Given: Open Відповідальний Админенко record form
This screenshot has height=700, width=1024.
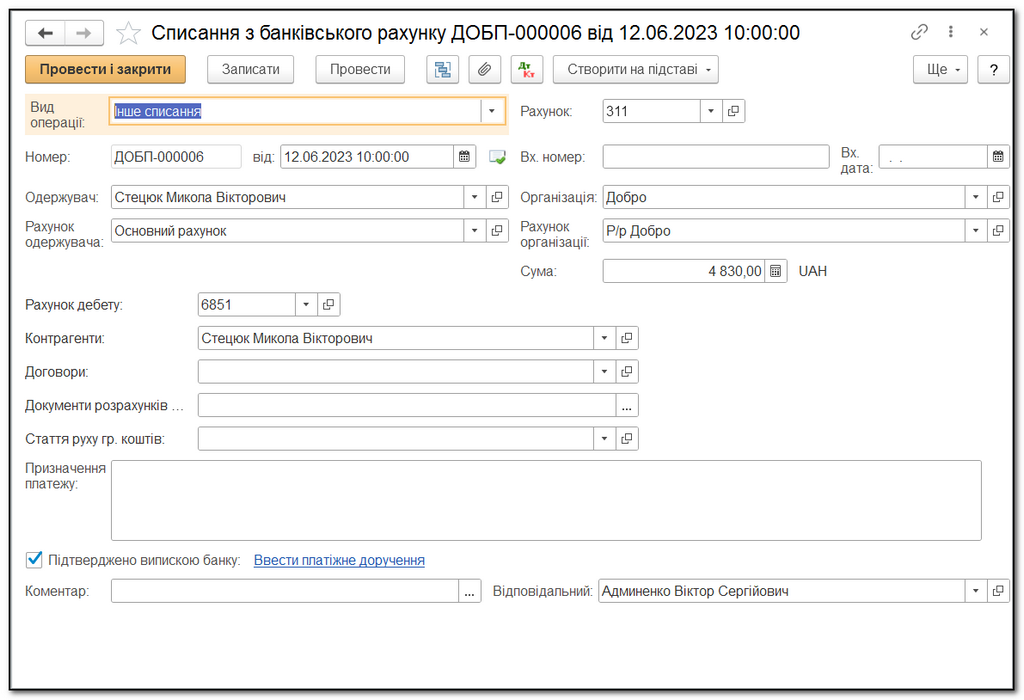Looking at the screenshot, I should 998,591.
